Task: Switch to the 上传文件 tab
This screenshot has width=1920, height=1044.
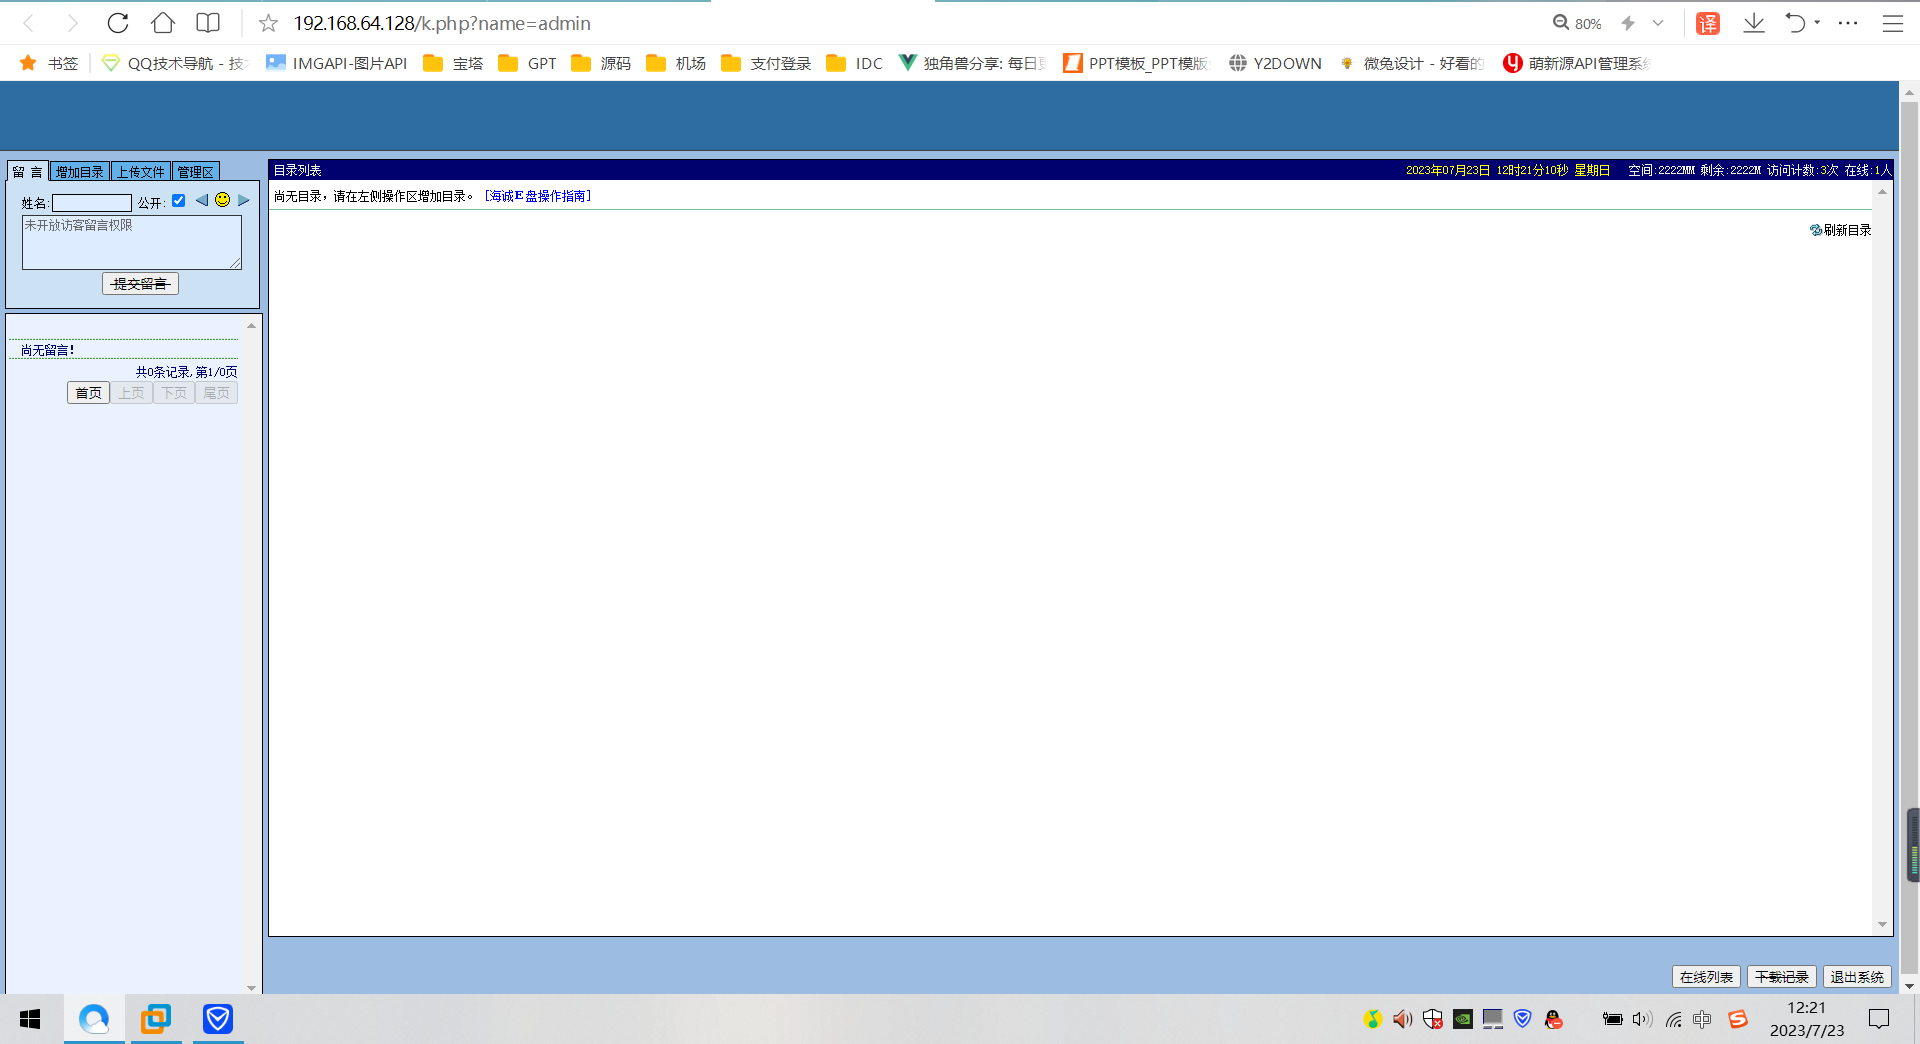Action: pyautogui.click(x=140, y=171)
